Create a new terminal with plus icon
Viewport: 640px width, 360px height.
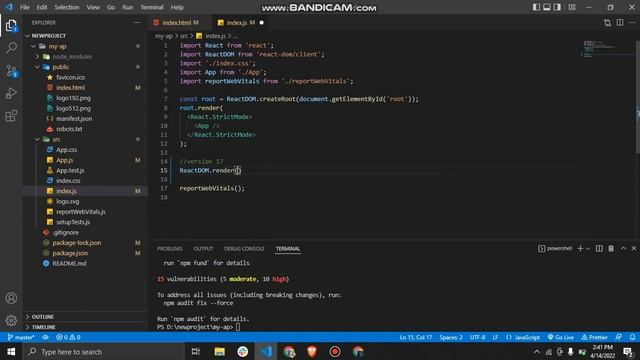(580, 249)
